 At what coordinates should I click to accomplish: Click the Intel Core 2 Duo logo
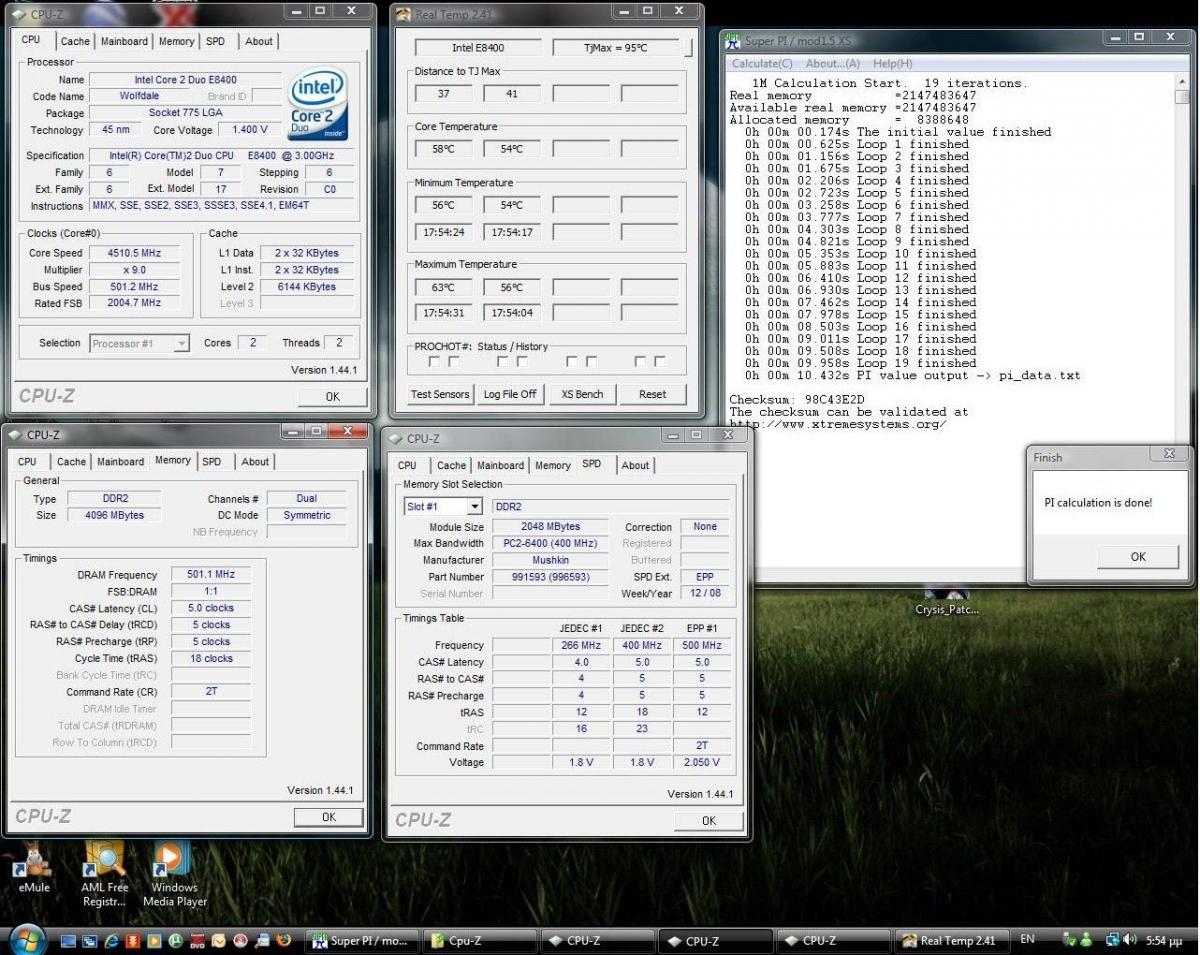(x=318, y=105)
